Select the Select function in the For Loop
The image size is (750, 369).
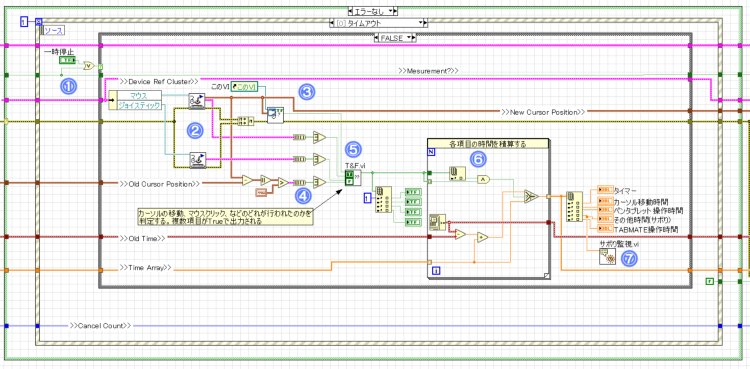point(530,195)
